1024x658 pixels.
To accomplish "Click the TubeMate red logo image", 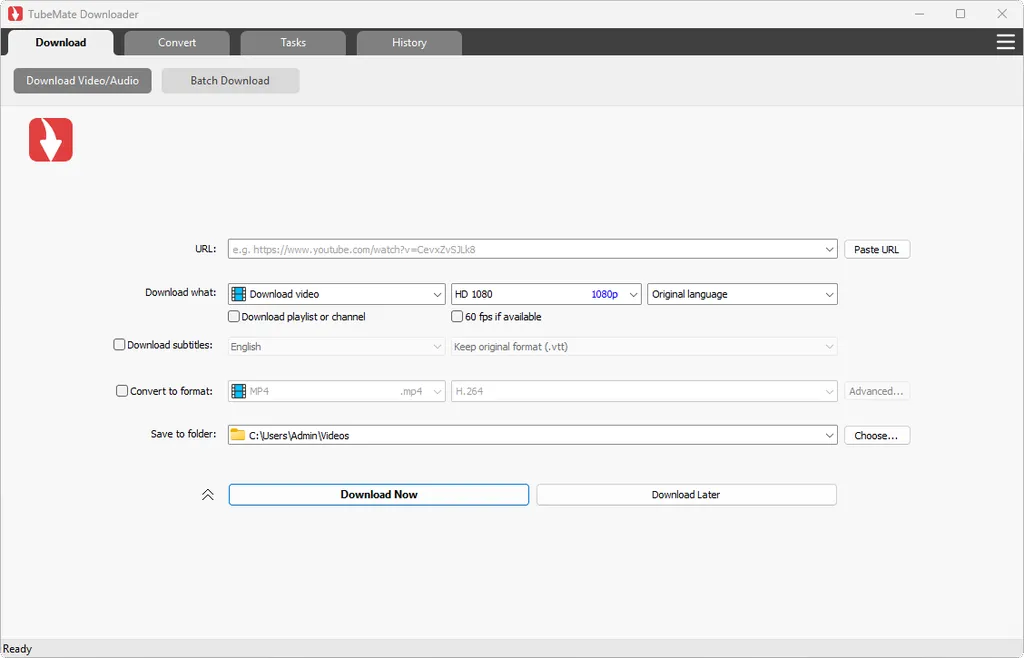I will coord(51,140).
